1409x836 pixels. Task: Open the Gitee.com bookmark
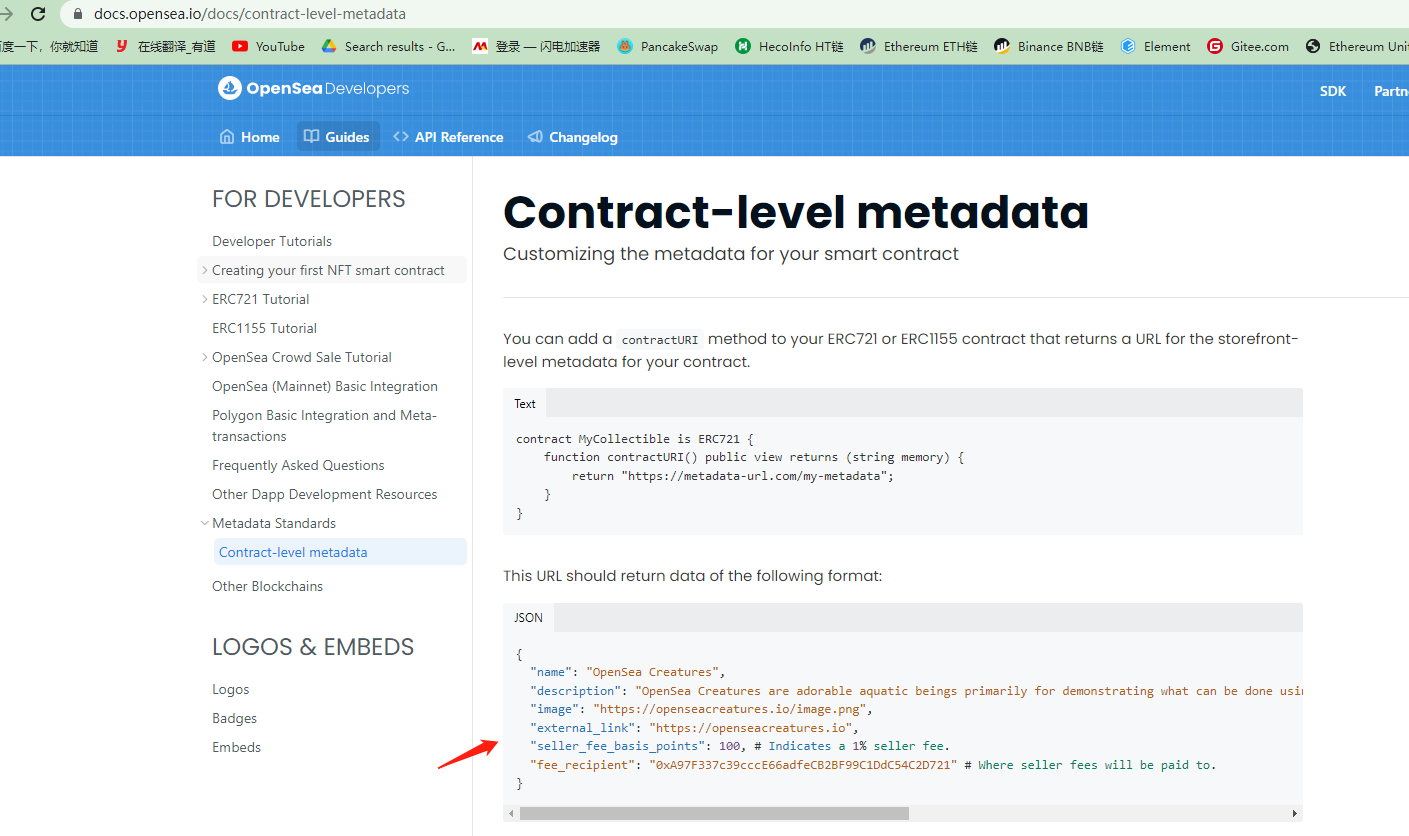[x=1248, y=46]
